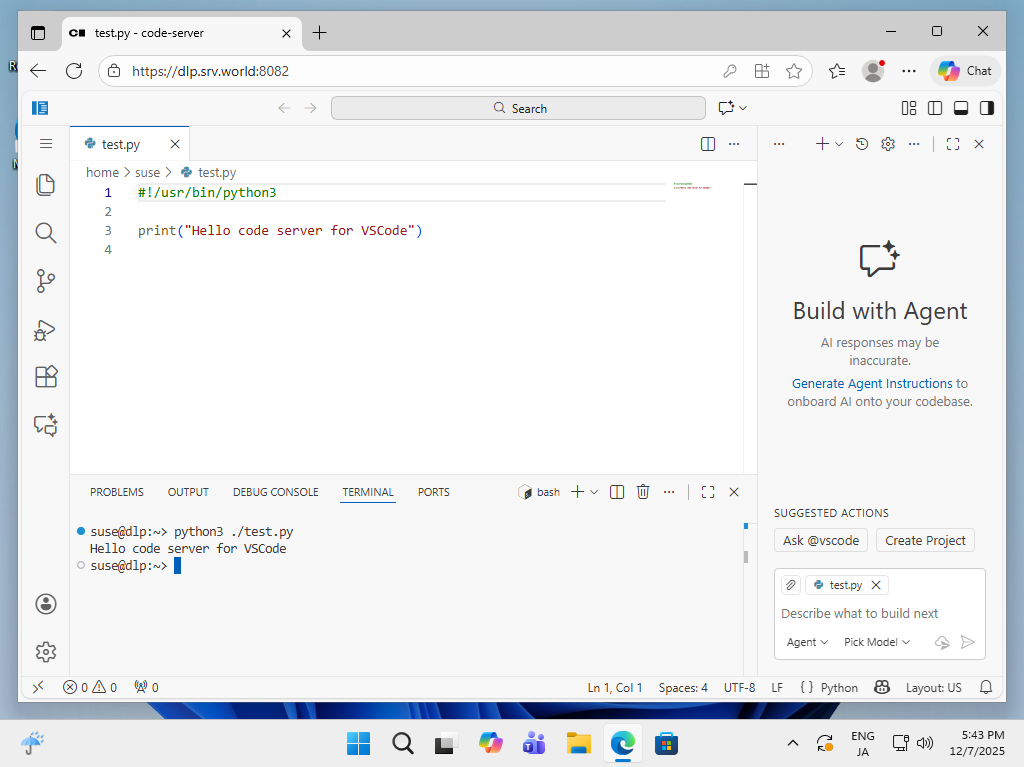This screenshot has width=1024, height=767.
Task: Open the Extensions view
Action: [46, 377]
